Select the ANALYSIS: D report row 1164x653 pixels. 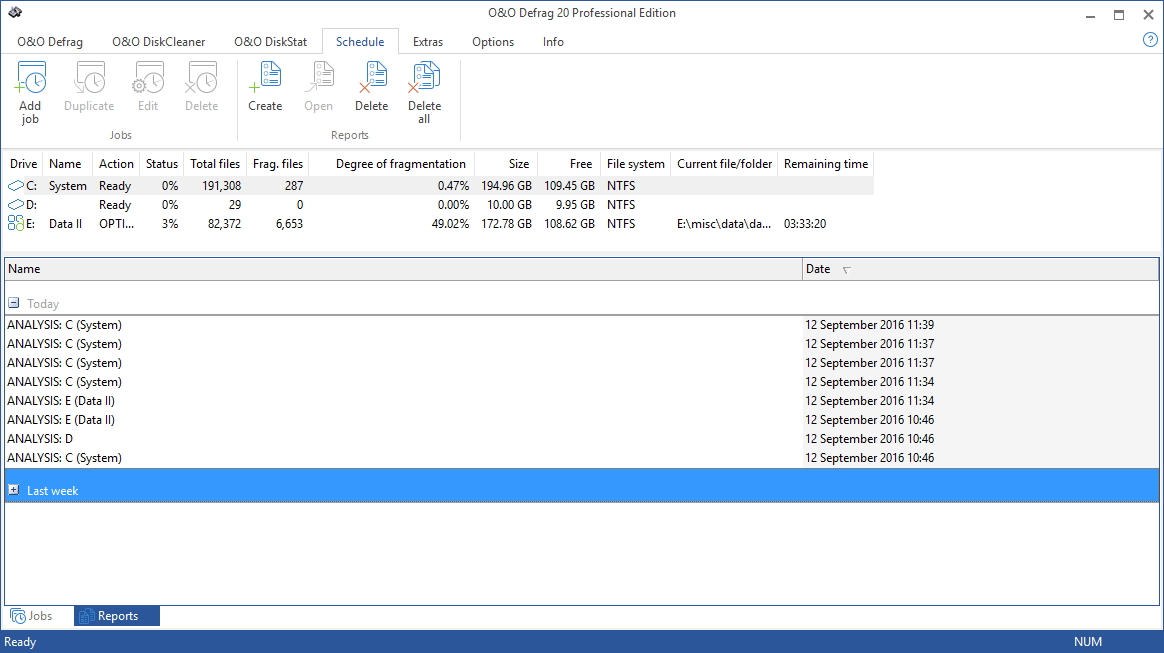tap(40, 439)
